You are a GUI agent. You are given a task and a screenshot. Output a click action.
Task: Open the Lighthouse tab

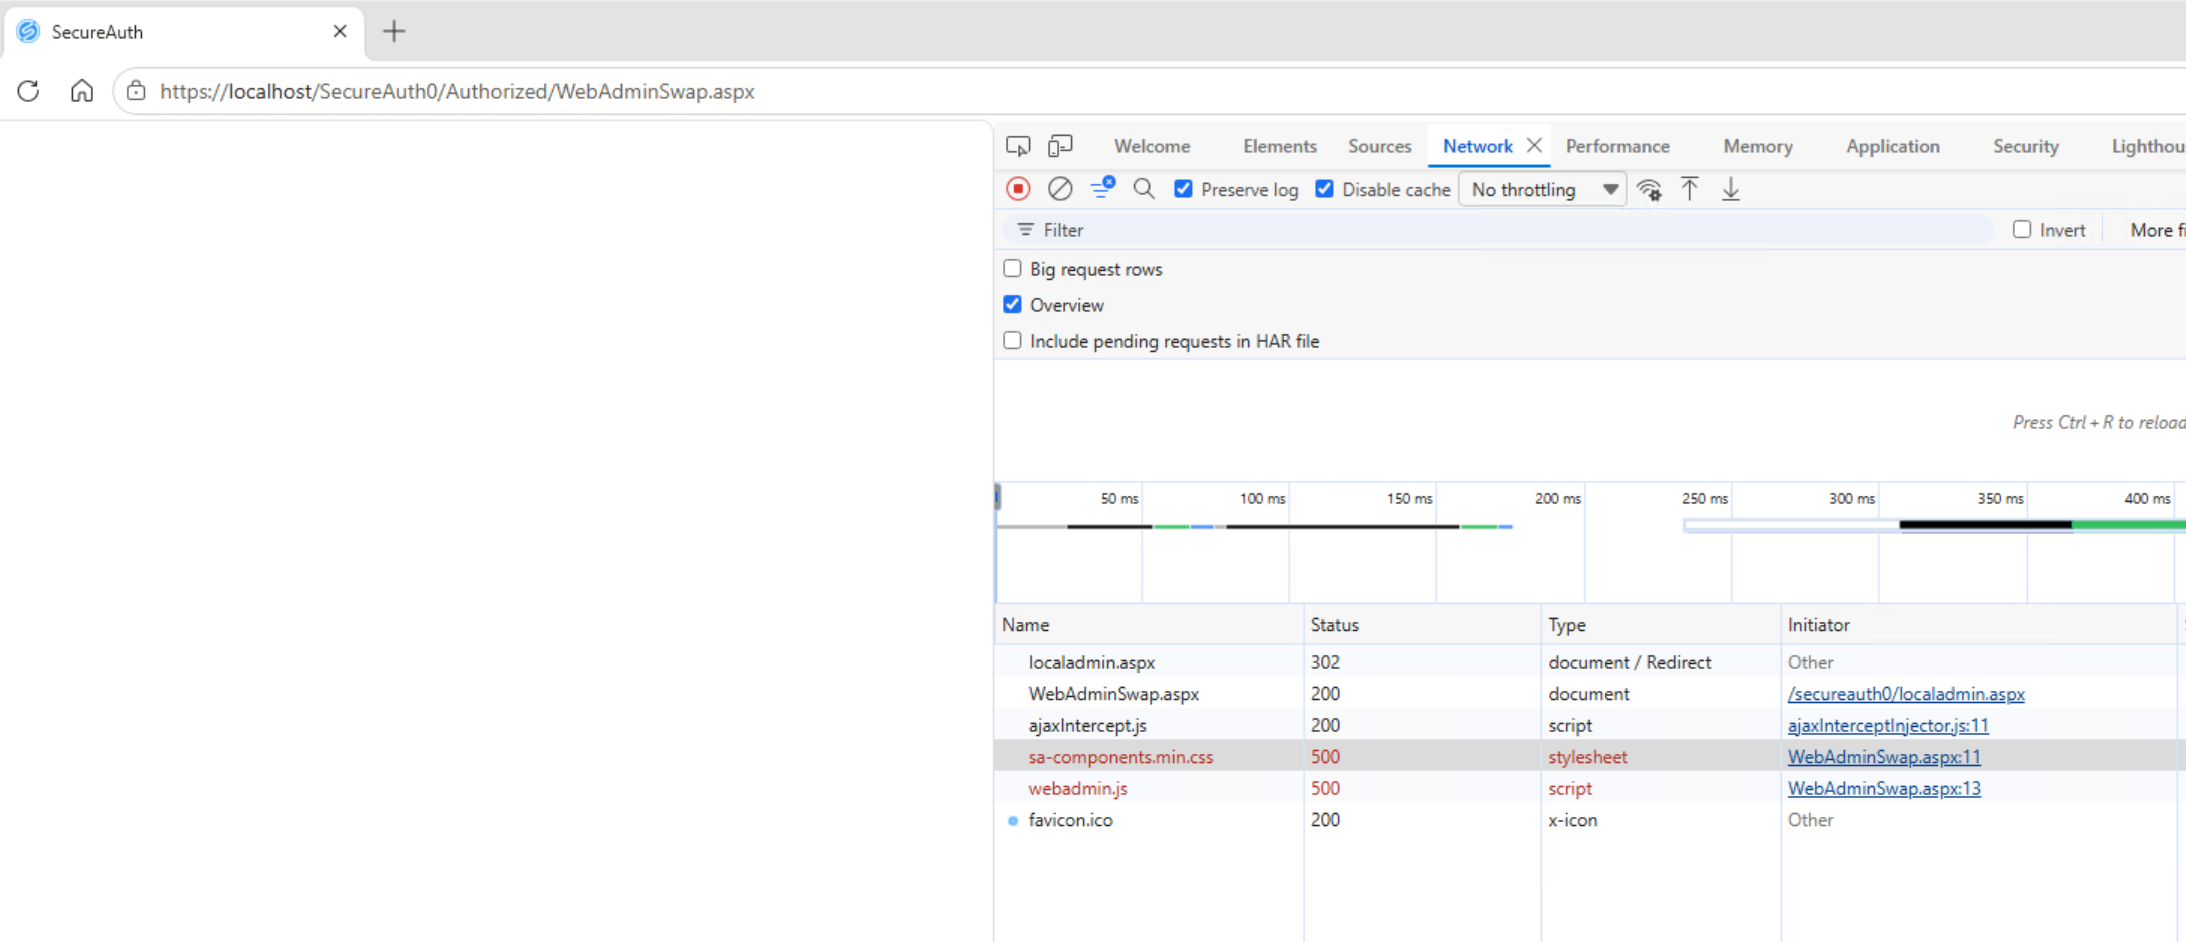[2148, 146]
